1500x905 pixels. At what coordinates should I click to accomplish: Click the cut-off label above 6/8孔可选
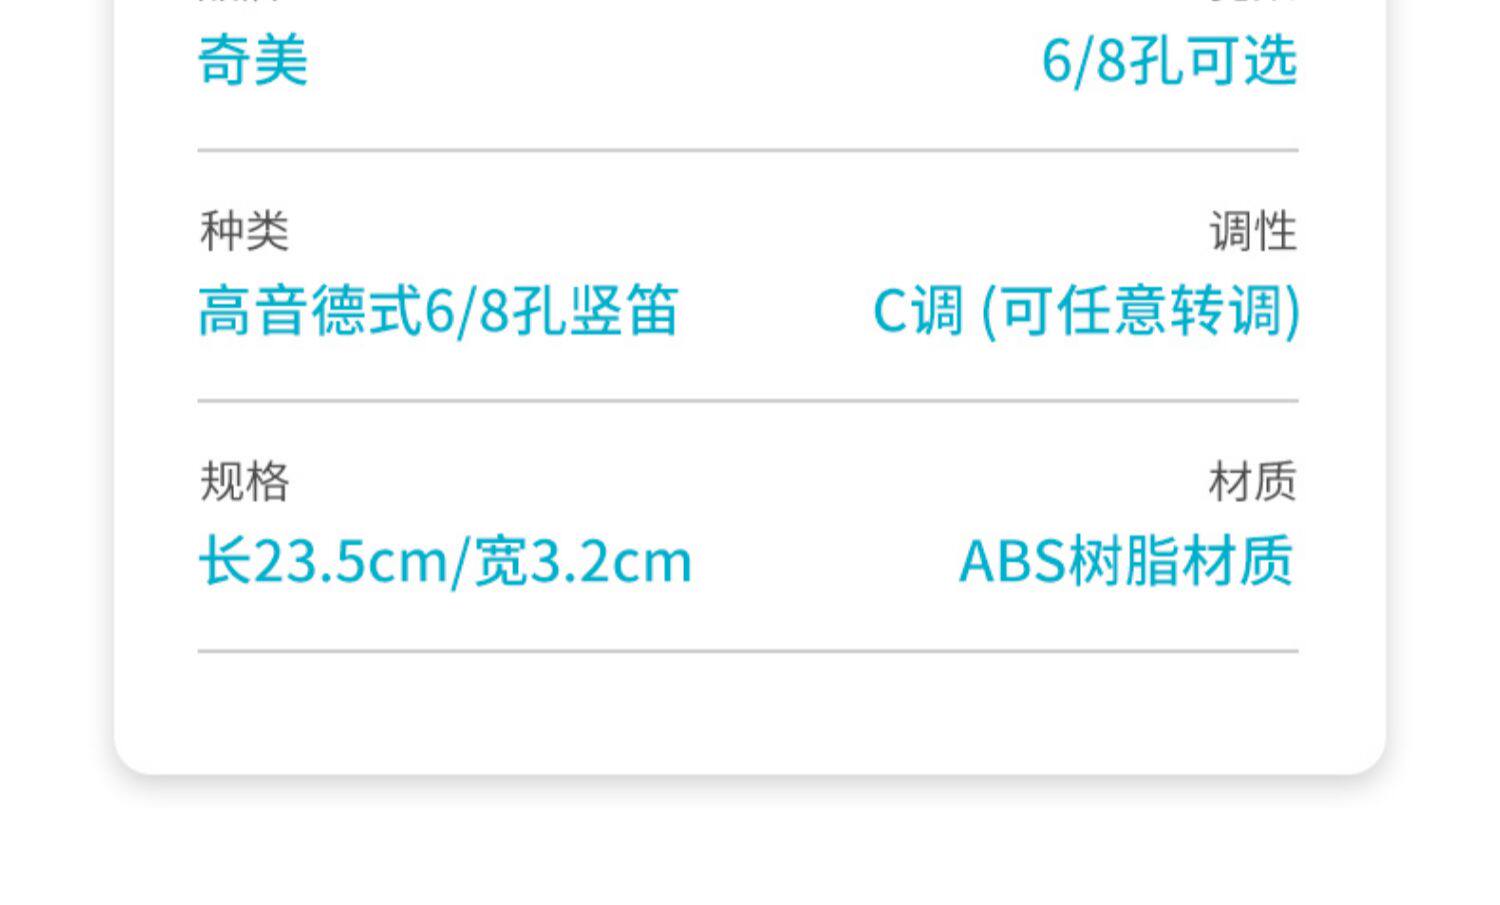pos(1250,3)
